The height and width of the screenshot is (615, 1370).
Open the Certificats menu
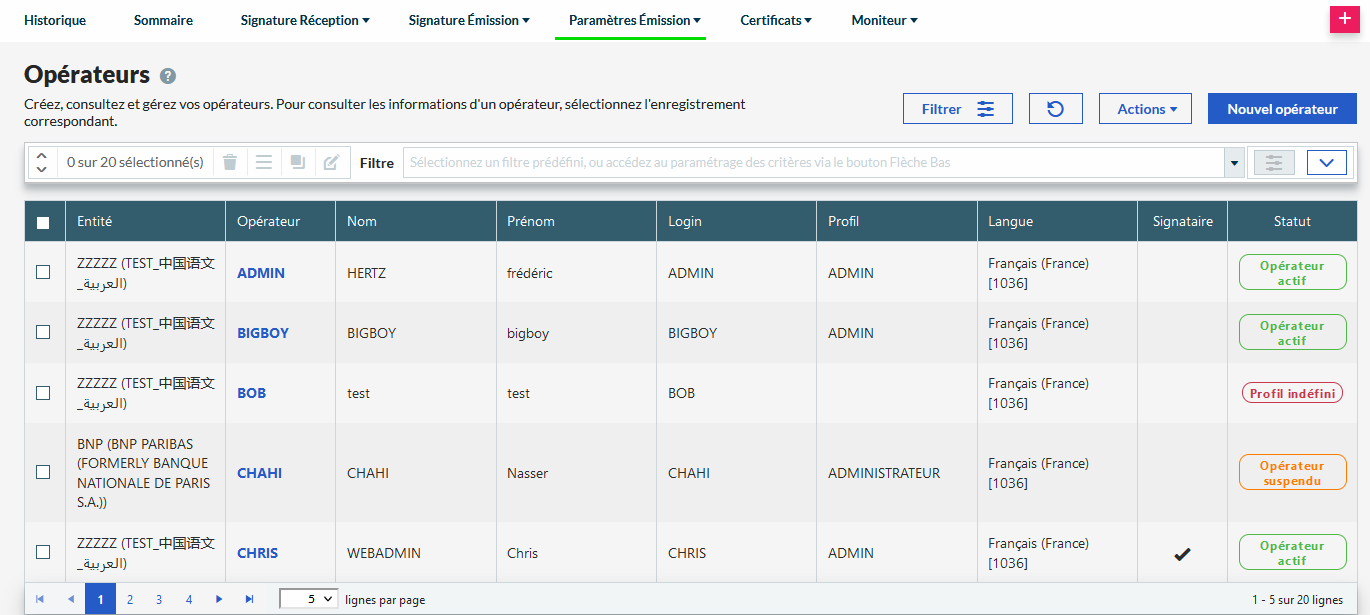(775, 20)
